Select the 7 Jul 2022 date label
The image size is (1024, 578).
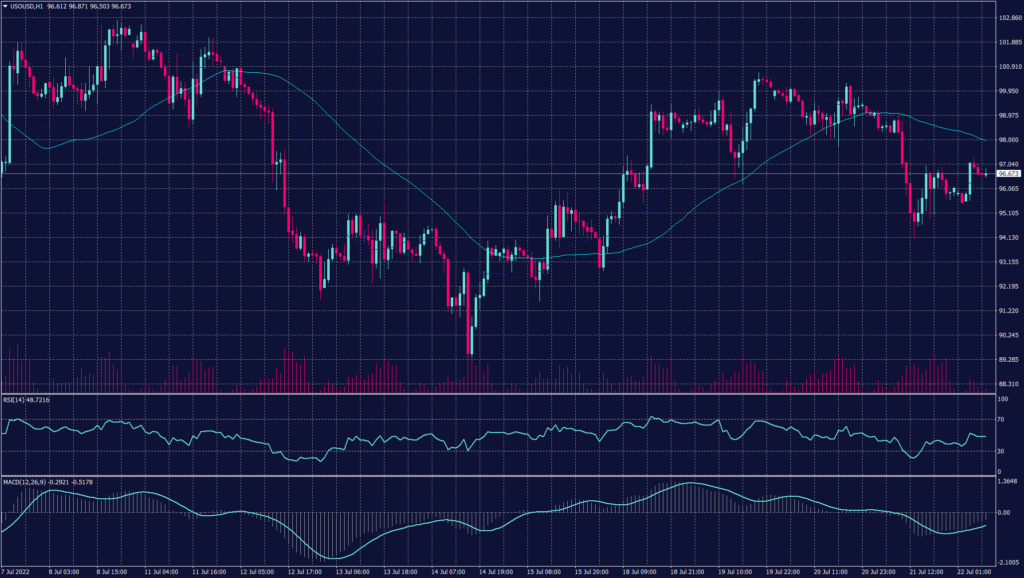(x=14, y=573)
